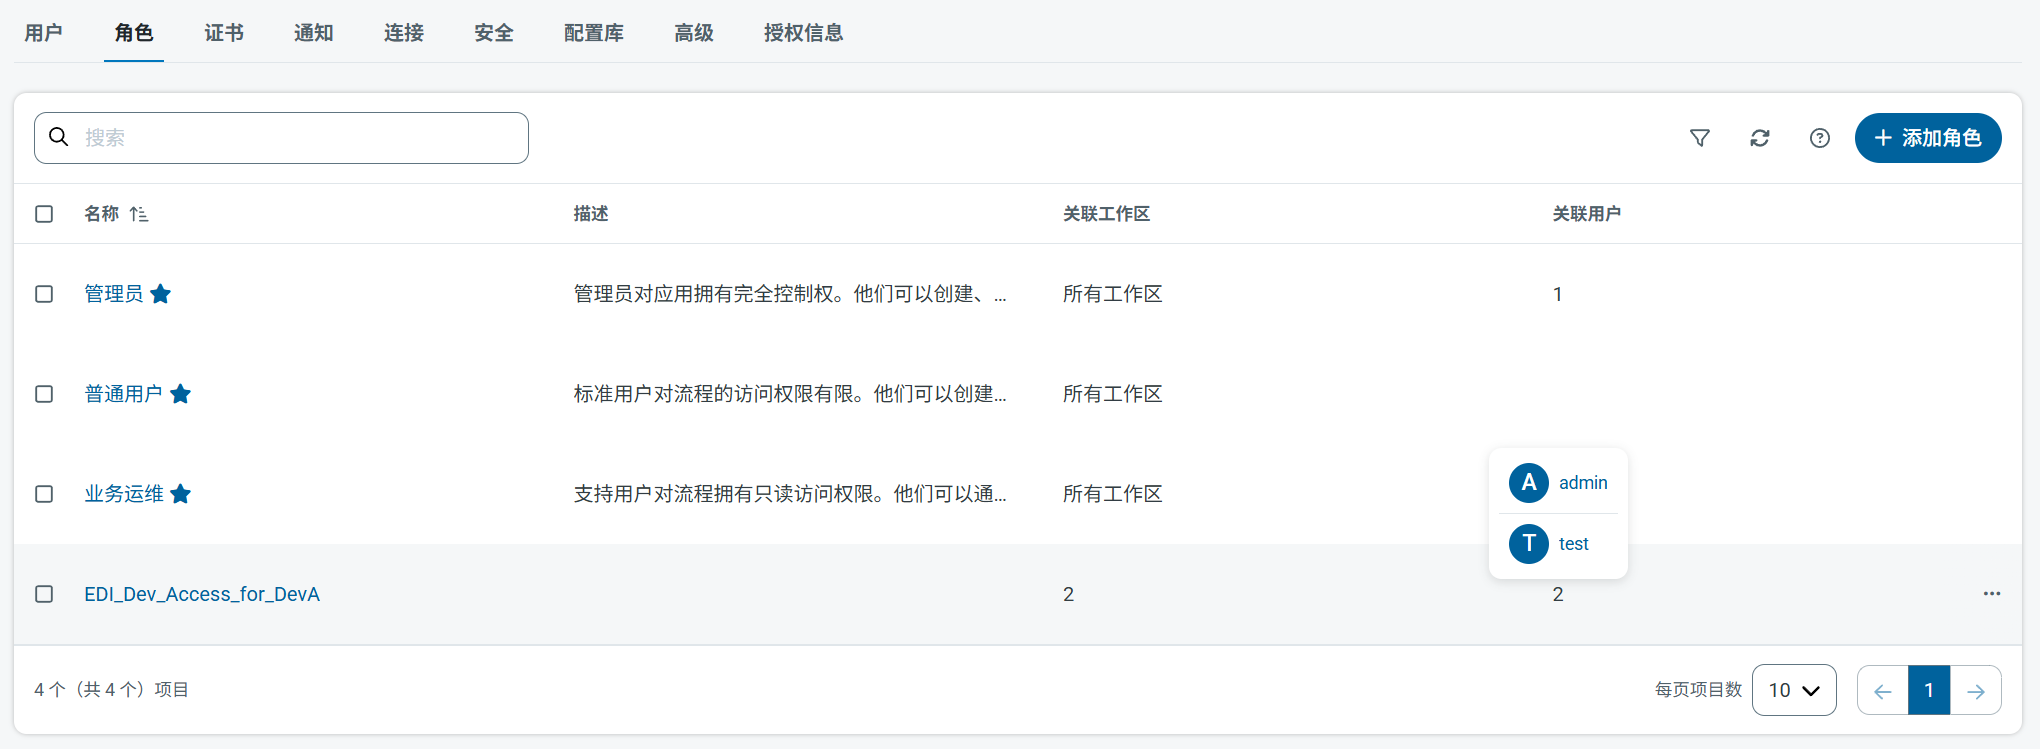Screen dimensions: 2040x749
Task: Go to the next page arrow
Action: pyautogui.click(x=1975, y=691)
